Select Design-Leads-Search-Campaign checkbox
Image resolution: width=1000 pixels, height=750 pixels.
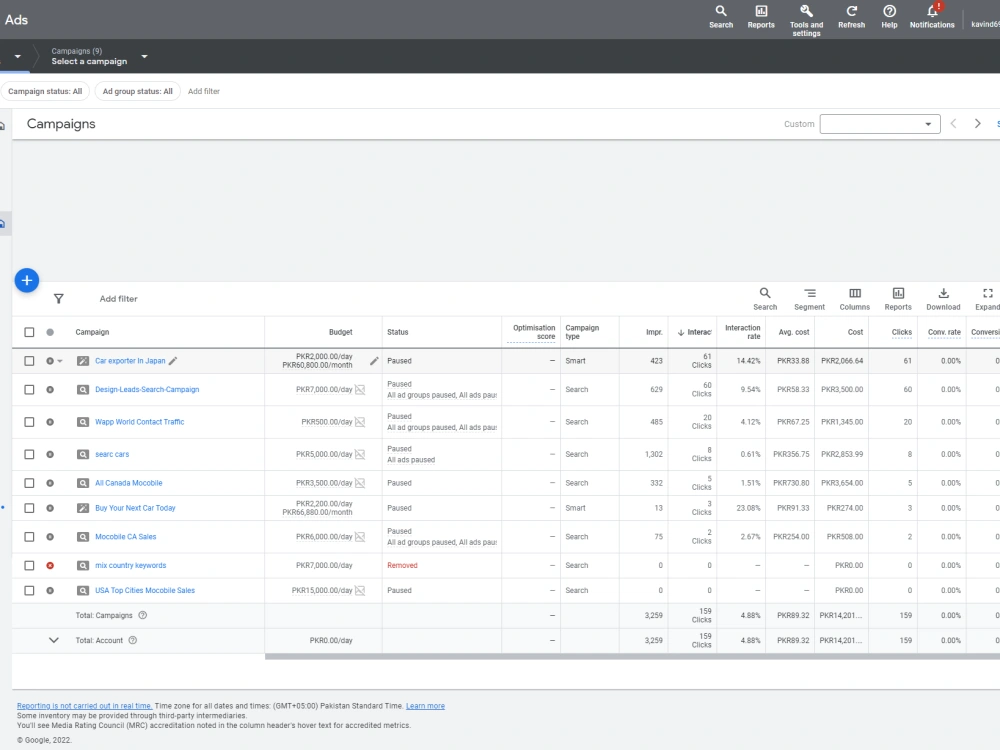point(29,390)
